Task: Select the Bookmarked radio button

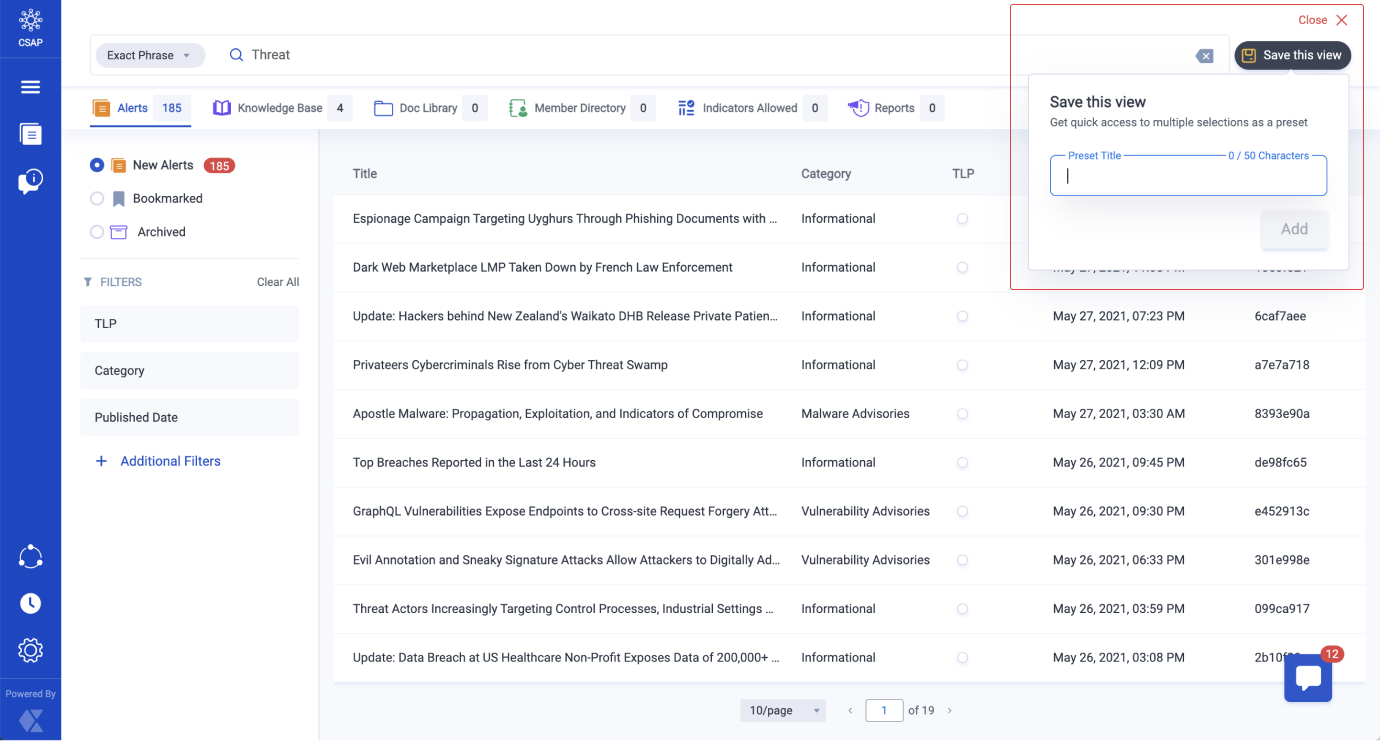Action: [x=97, y=199]
